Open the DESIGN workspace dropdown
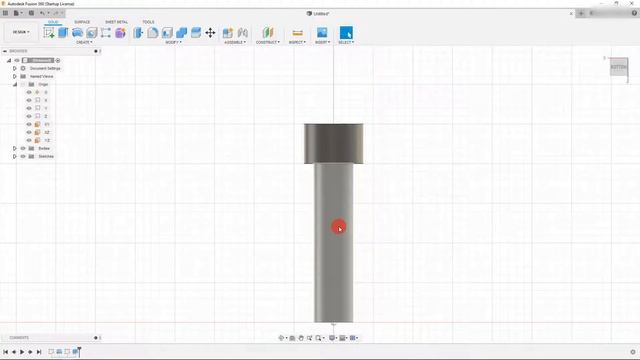Screen dimensions: 640x360 tap(21, 32)
